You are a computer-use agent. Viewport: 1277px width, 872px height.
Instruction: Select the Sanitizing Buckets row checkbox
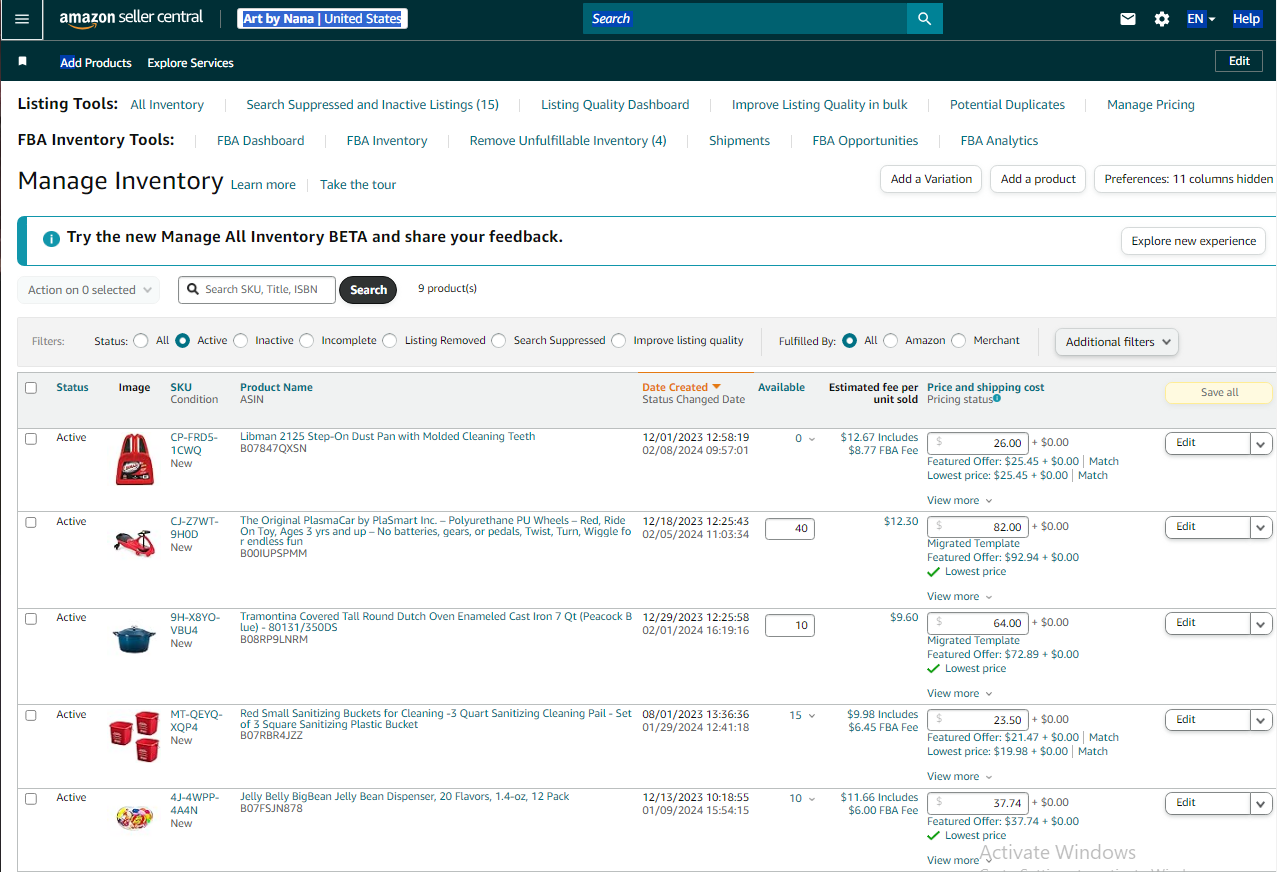31,715
